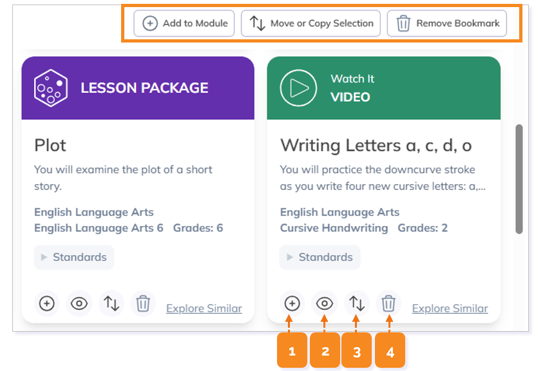Click the Lesson Package hexagon icon
Viewport: 545px width, 371px height.
coord(50,88)
